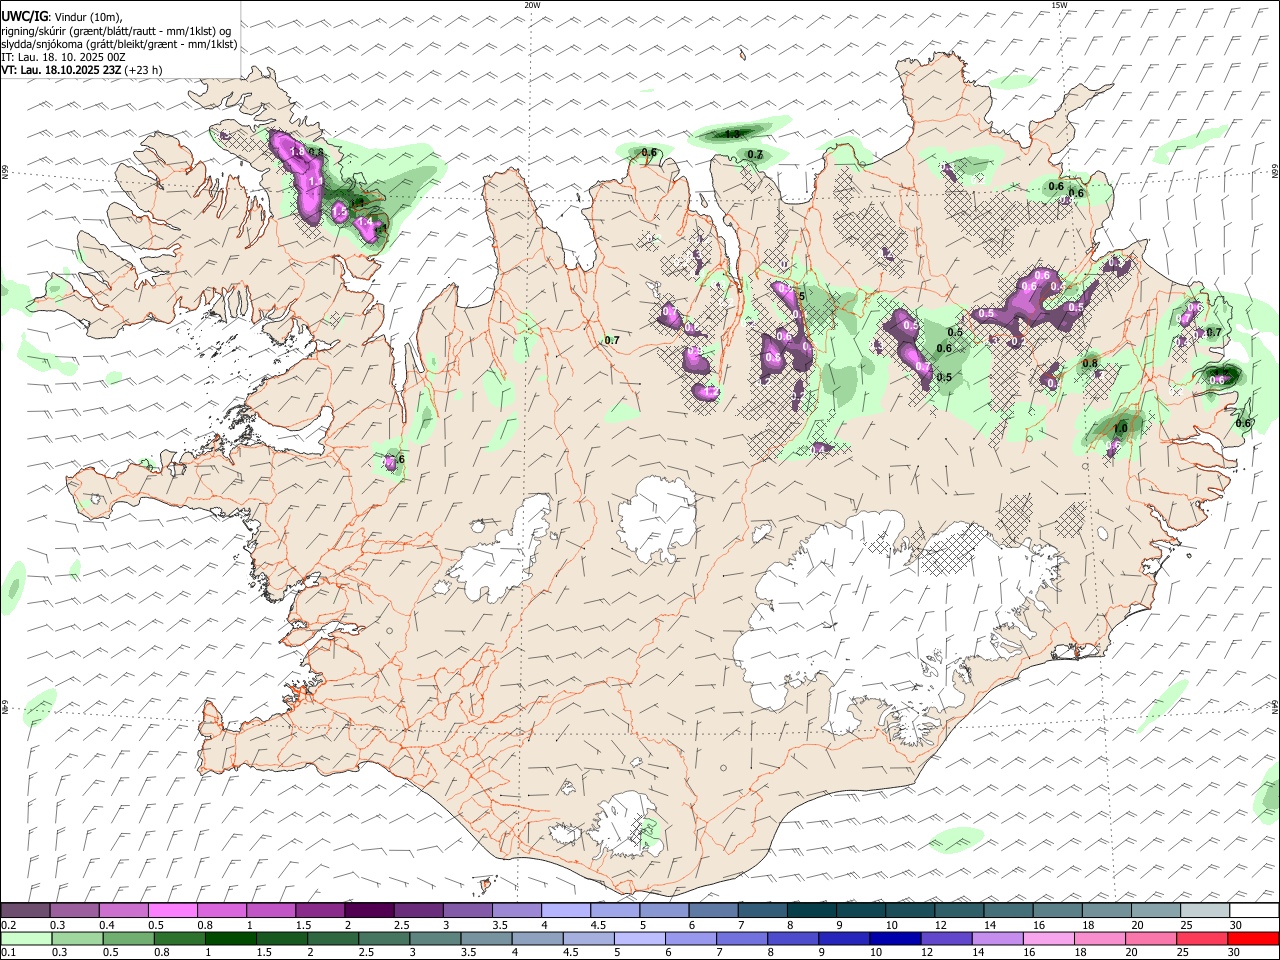The width and height of the screenshot is (1280, 960).
Task: Select the dark plum 0.2 swatch in purple legend row
Action: point(26,911)
